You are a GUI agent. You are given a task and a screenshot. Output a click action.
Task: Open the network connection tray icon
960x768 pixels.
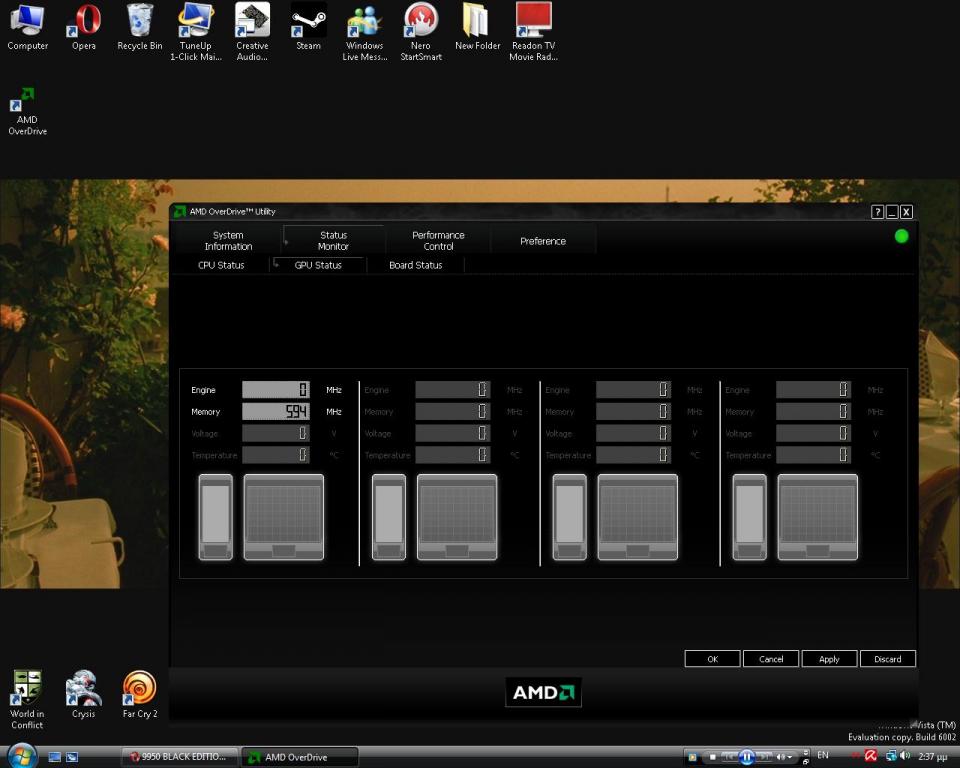pyautogui.click(x=891, y=756)
